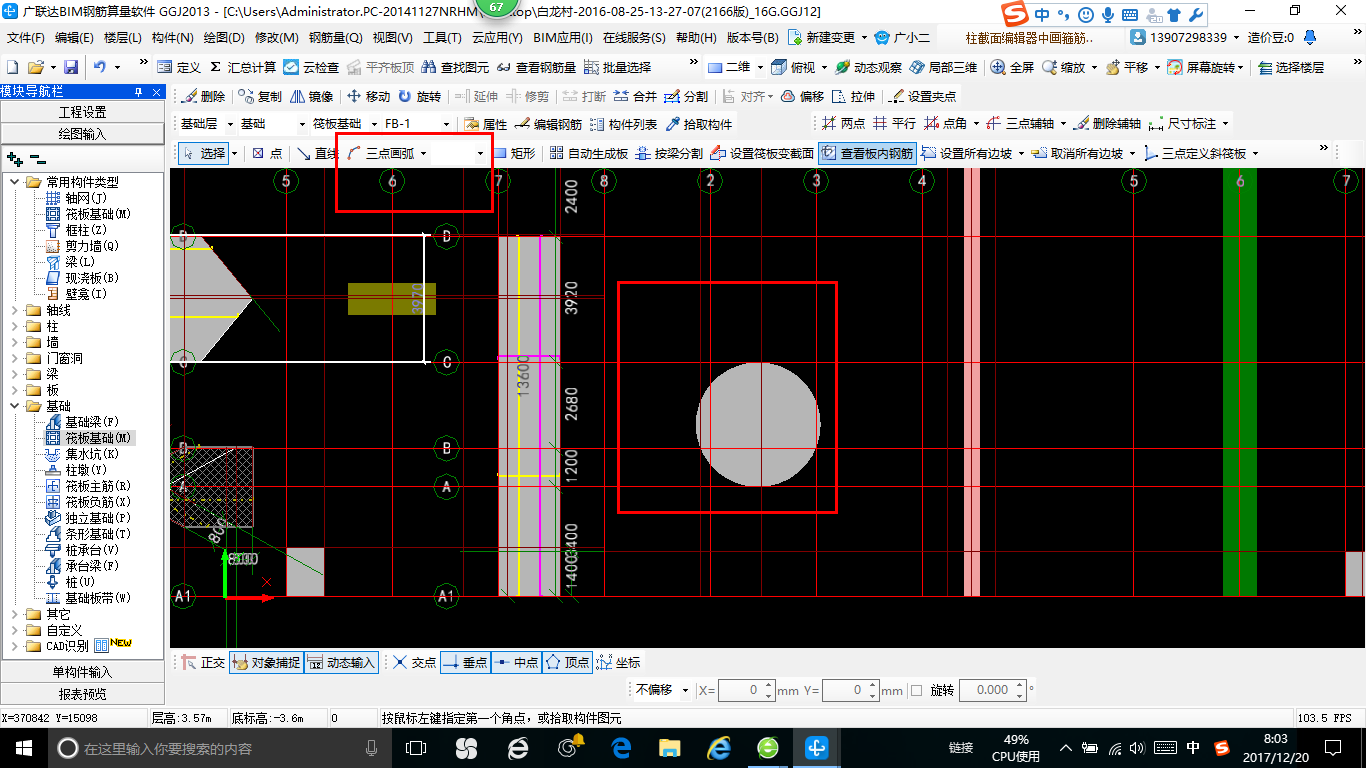Select the 镜像 mirror tool
The width and height of the screenshot is (1366, 768).
(311, 96)
